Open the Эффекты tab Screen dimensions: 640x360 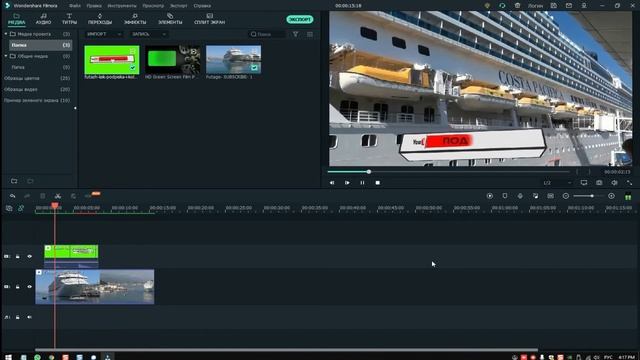[x=135, y=19]
